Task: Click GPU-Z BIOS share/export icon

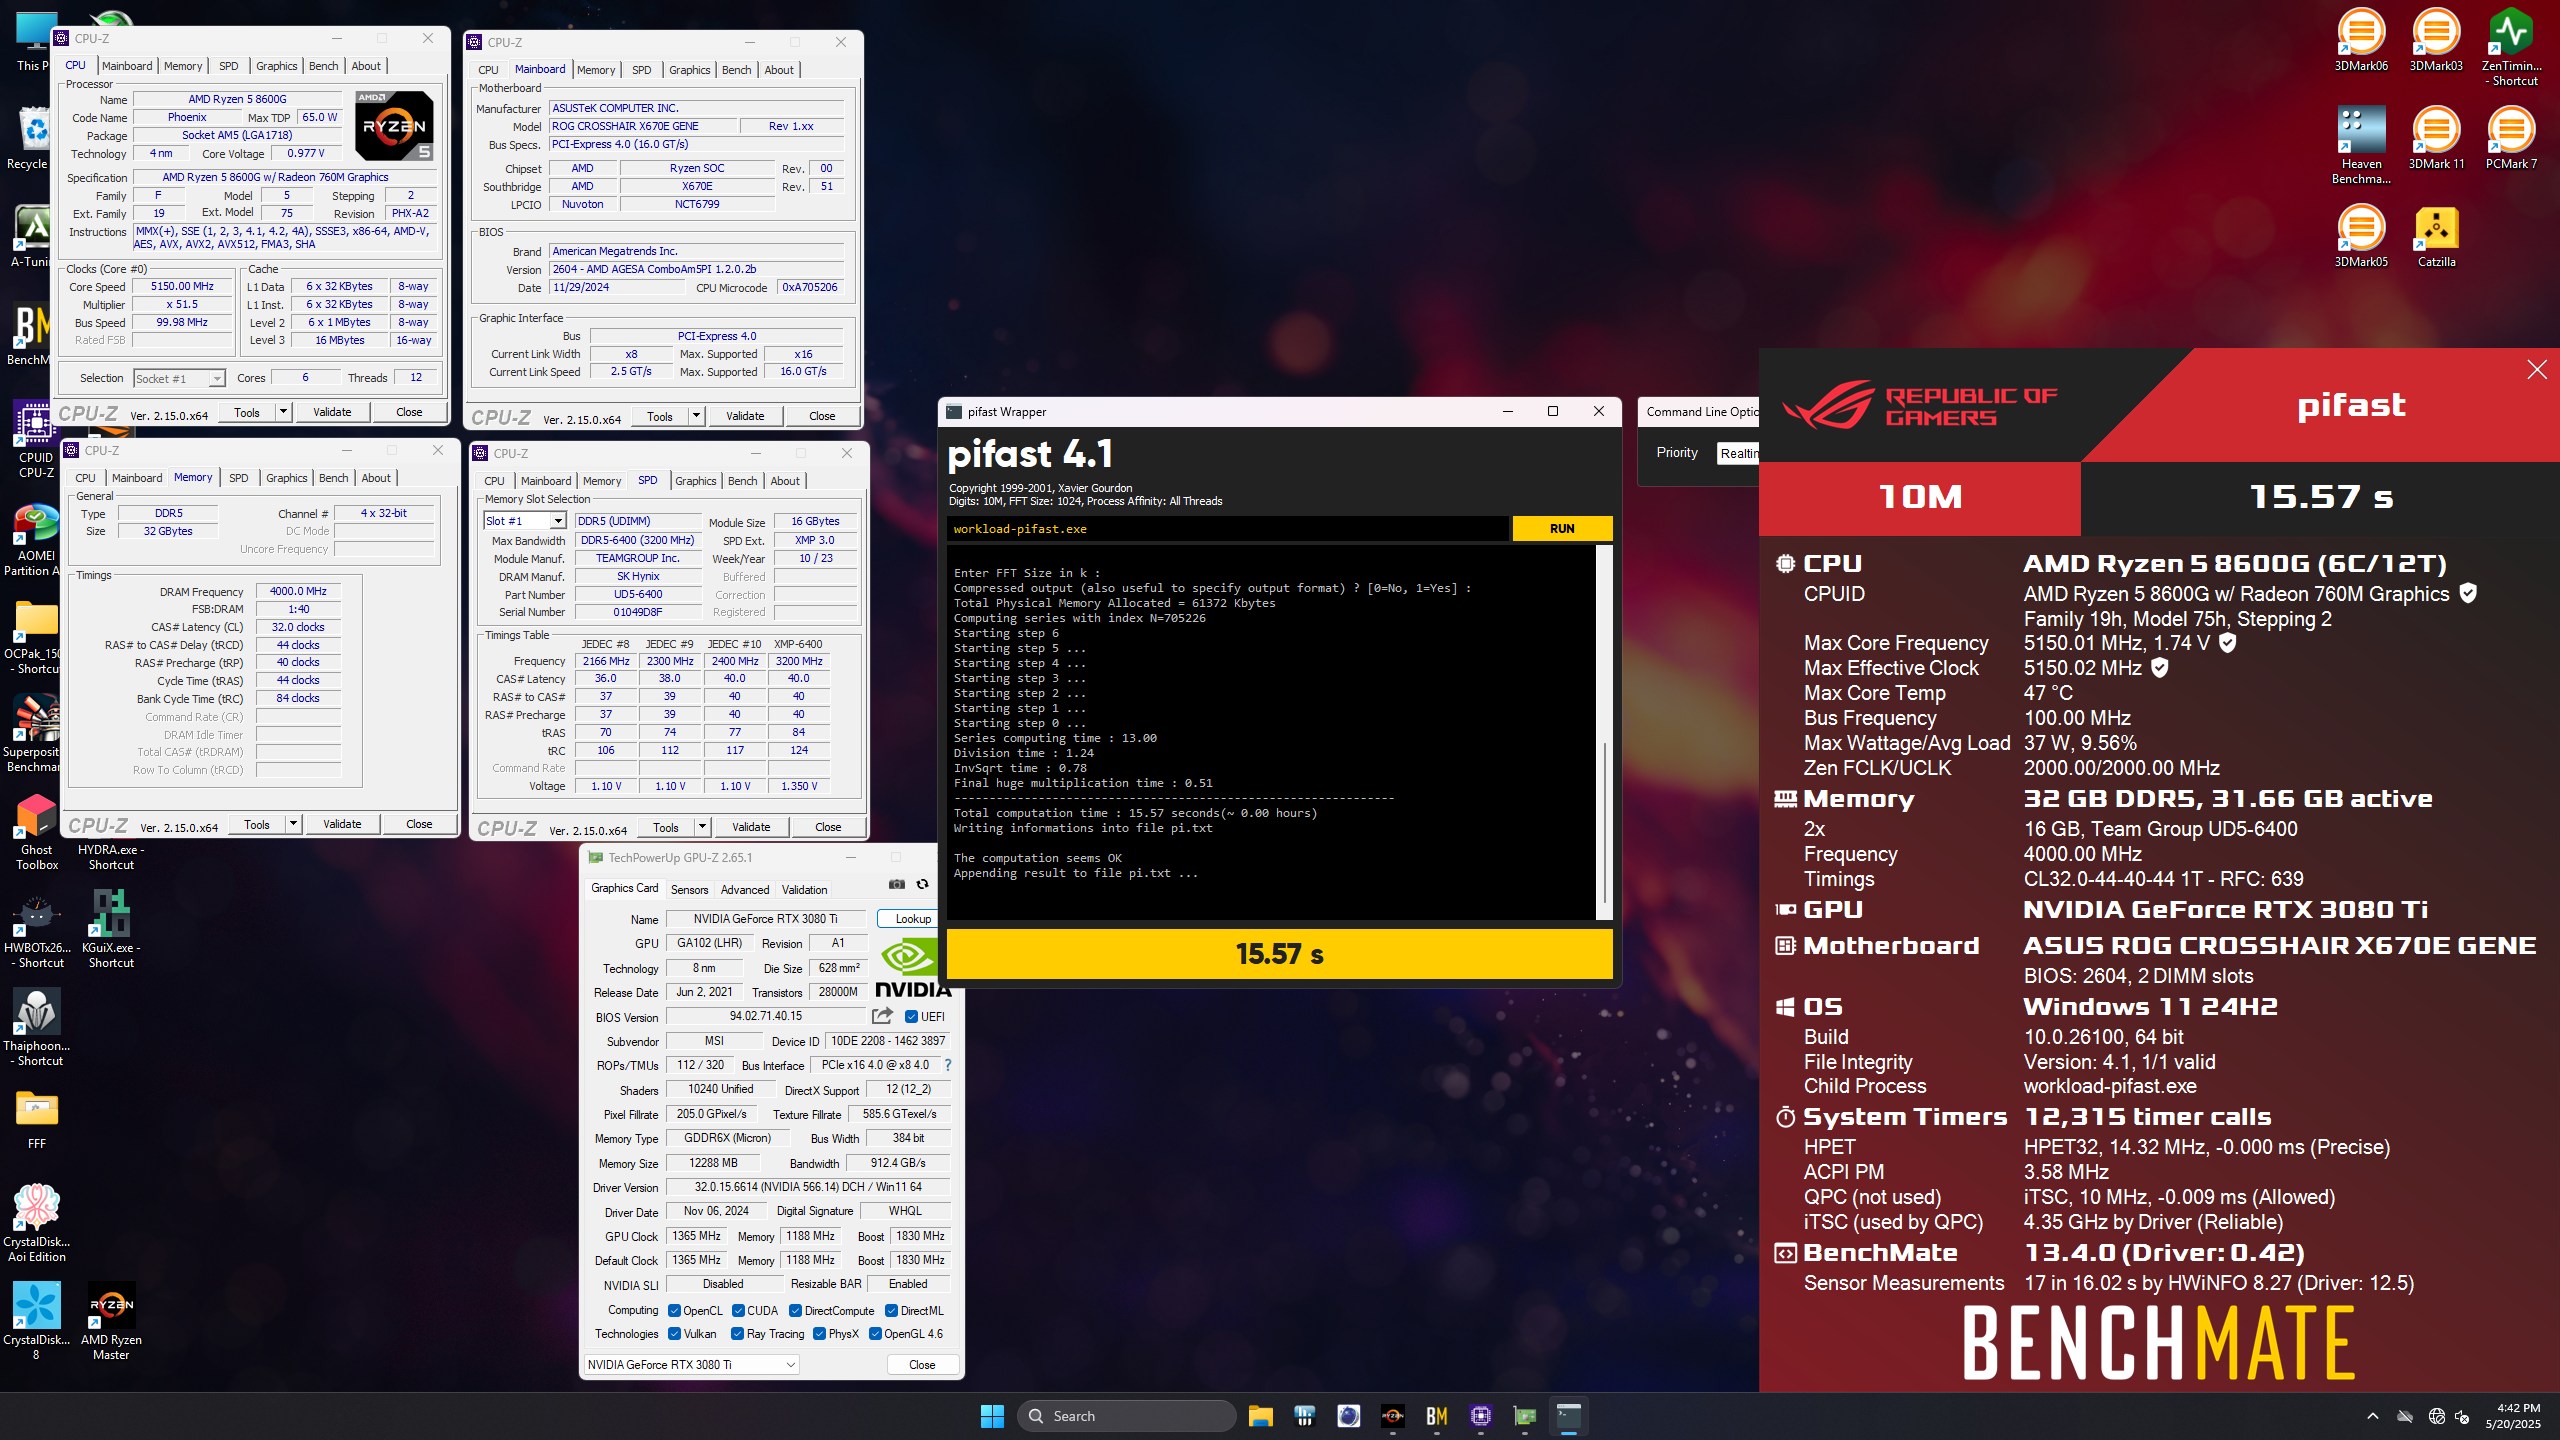Action: (x=882, y=1016)
